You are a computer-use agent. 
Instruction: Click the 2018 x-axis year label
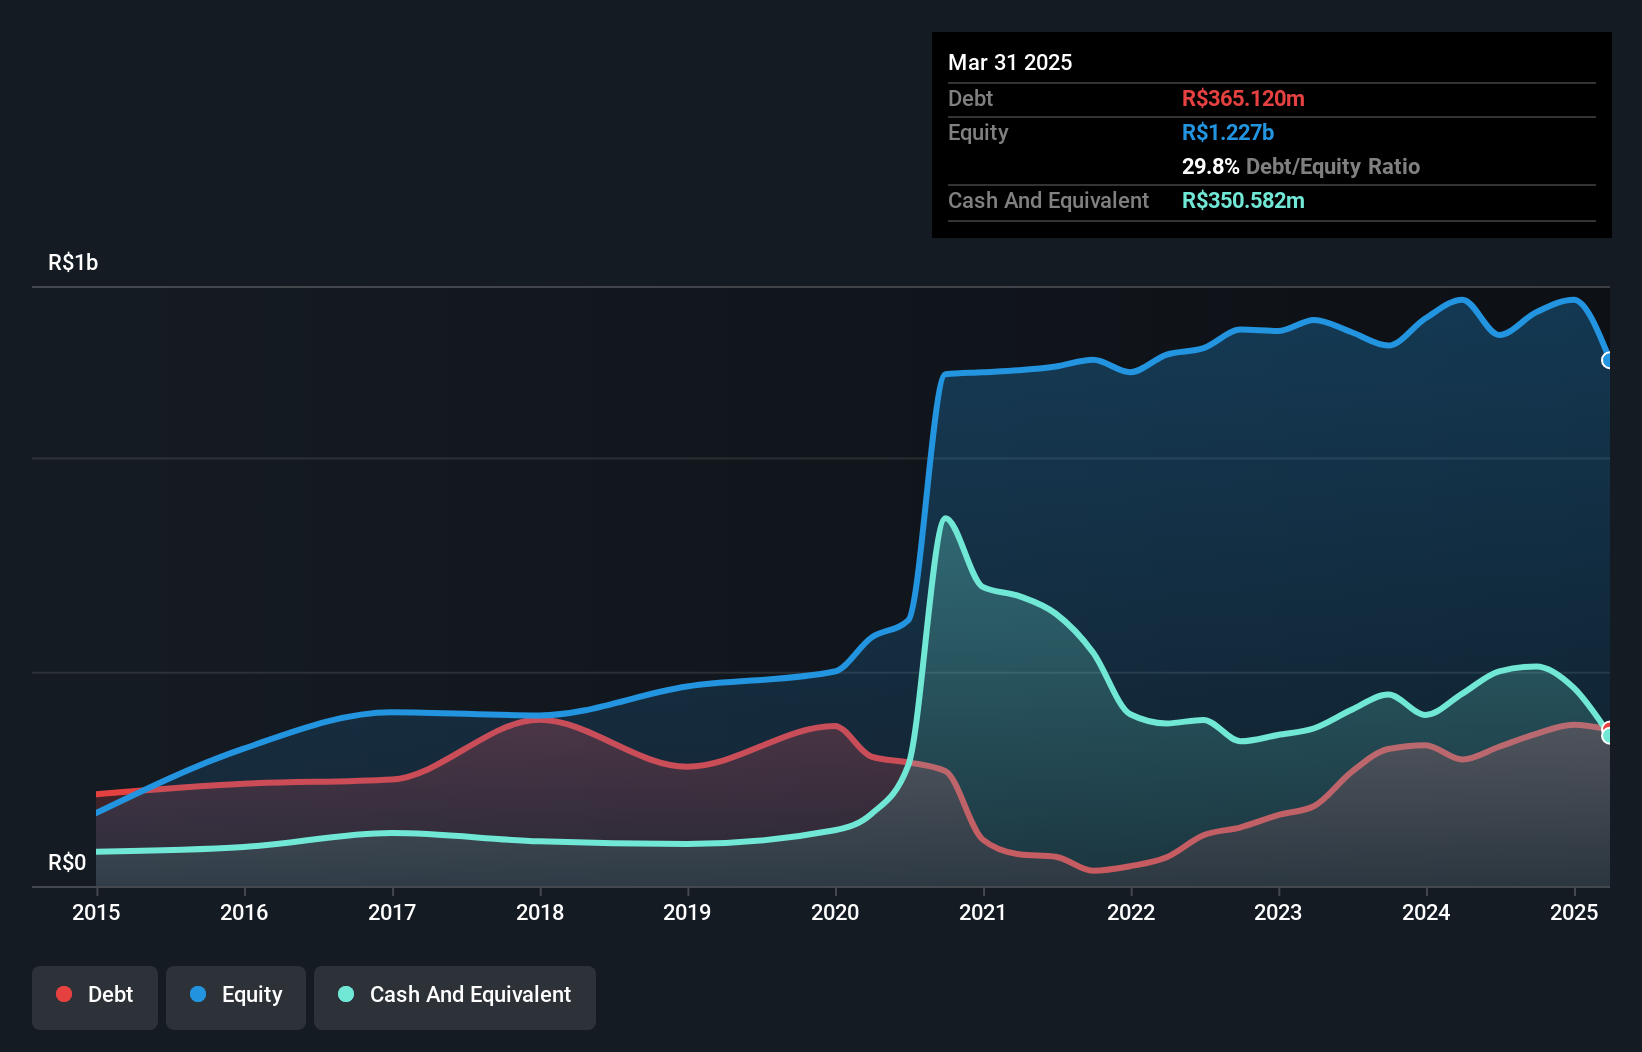(540, 912)
